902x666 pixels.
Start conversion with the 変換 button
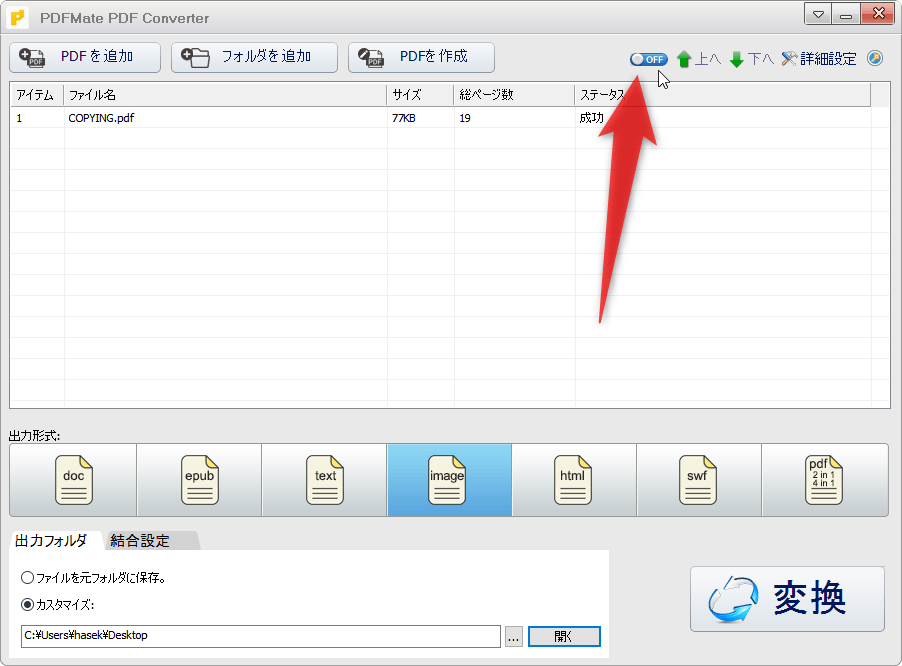point(788,599)
